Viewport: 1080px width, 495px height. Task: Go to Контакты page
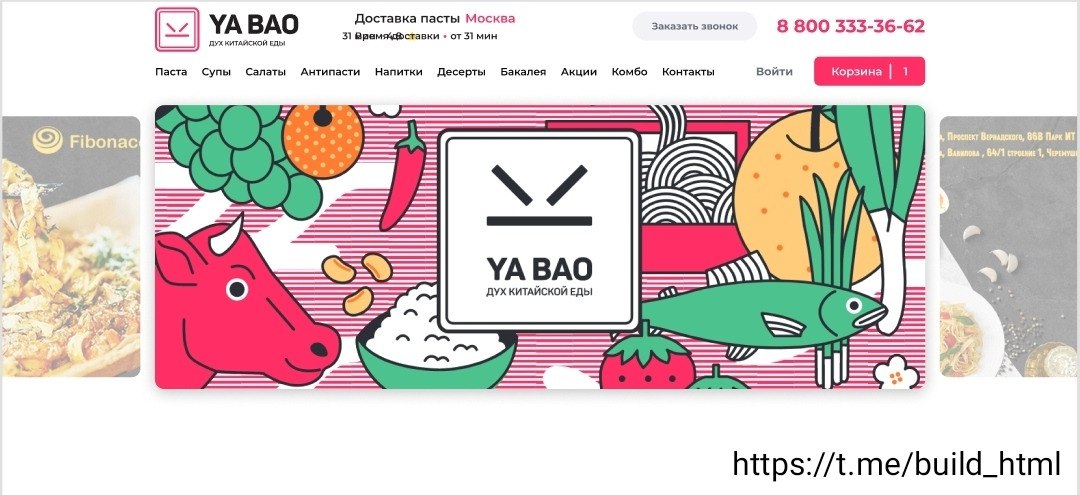[x=688, y=72]
